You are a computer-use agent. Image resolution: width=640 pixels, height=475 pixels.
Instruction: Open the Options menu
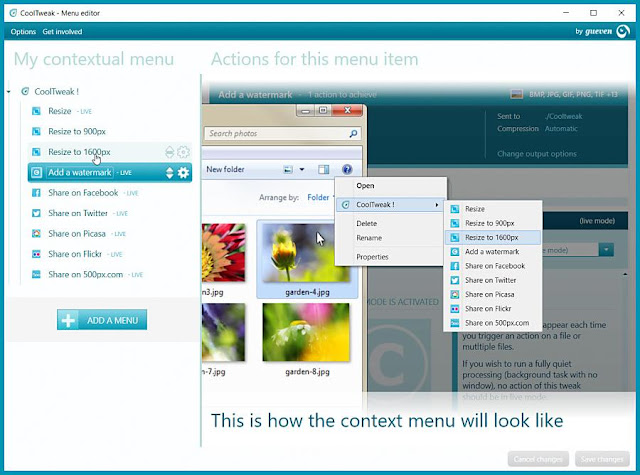[23, 31]
